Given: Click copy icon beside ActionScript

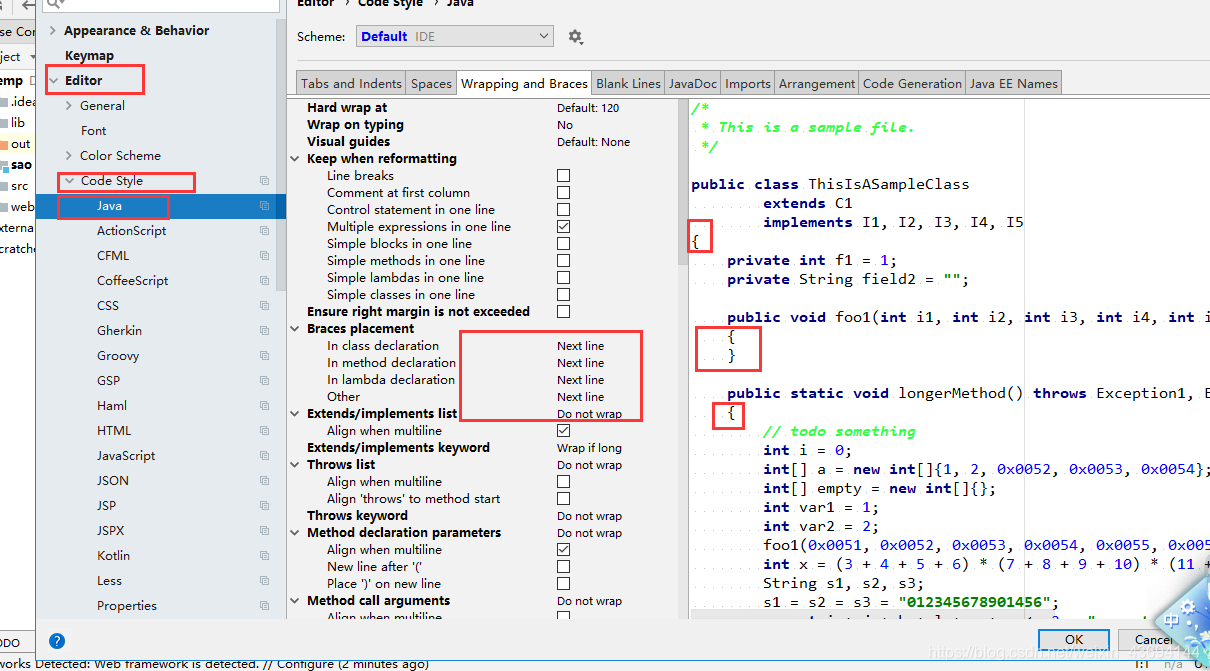Looking at the screenshot, I should click(264, 231).
